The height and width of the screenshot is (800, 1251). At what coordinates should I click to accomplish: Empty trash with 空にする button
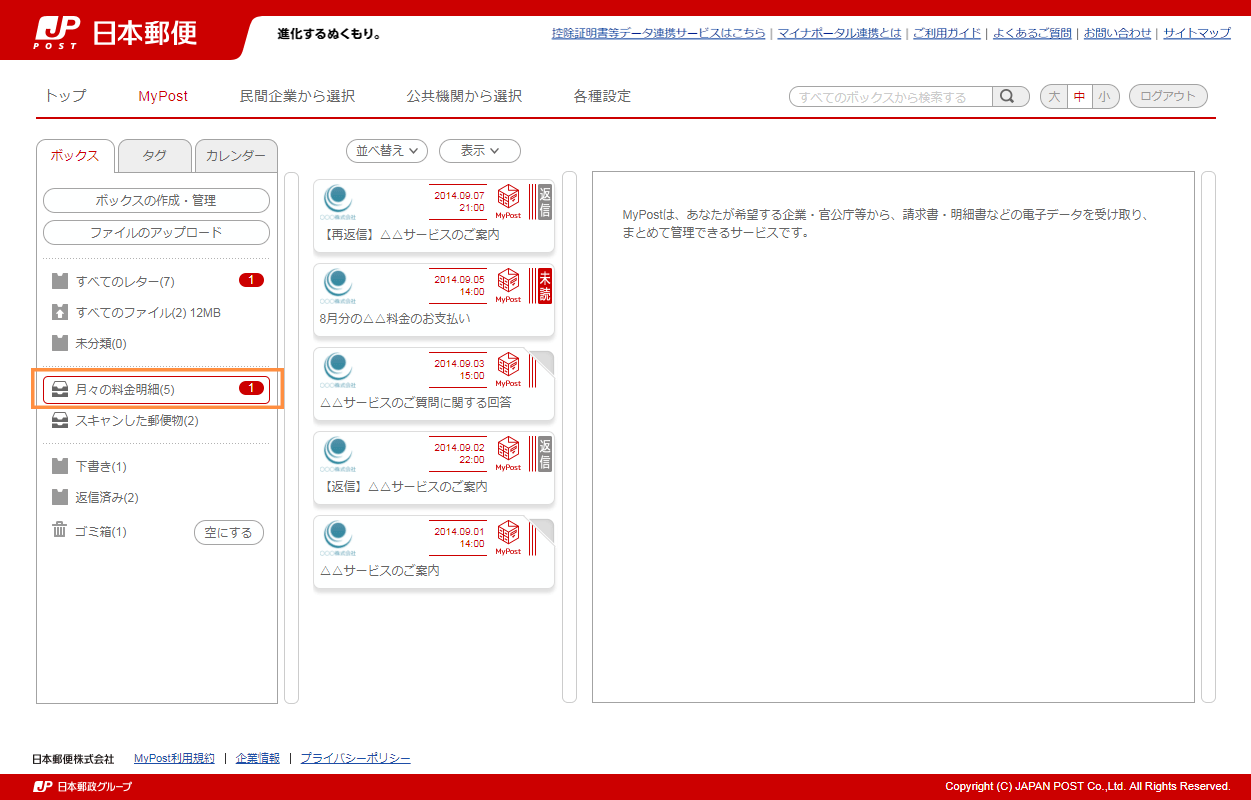pyautogui.click(x=229, y=533)
